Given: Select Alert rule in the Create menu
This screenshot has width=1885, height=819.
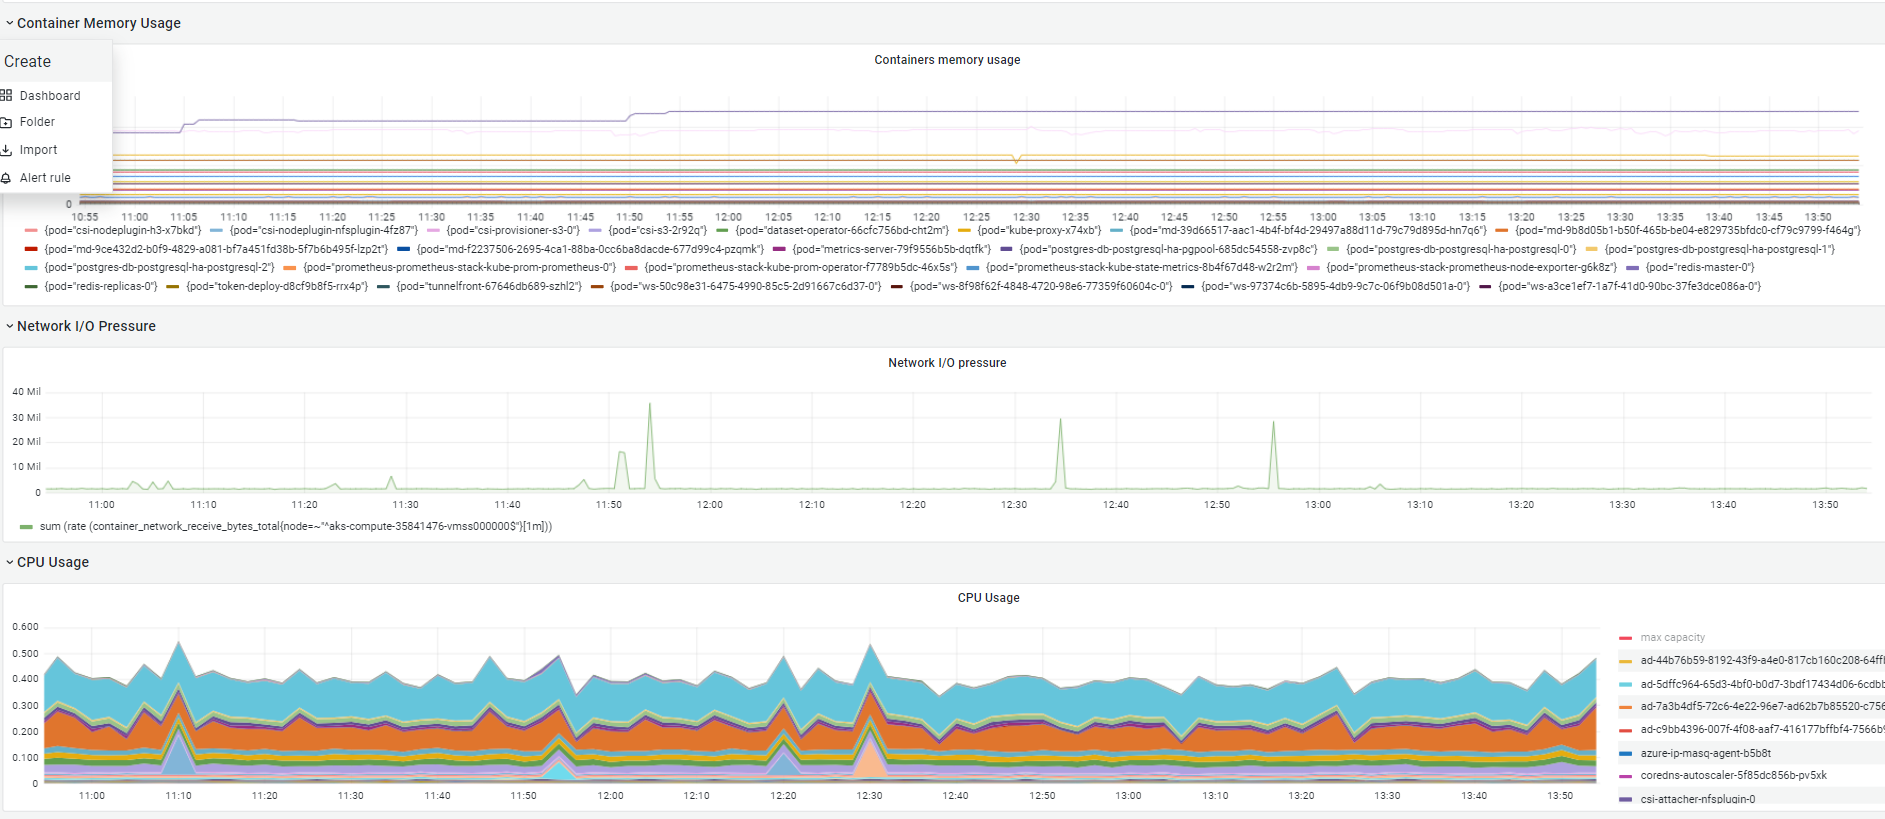Looking at the screenshot, I should pyautogui.click(x=45, y=178).
